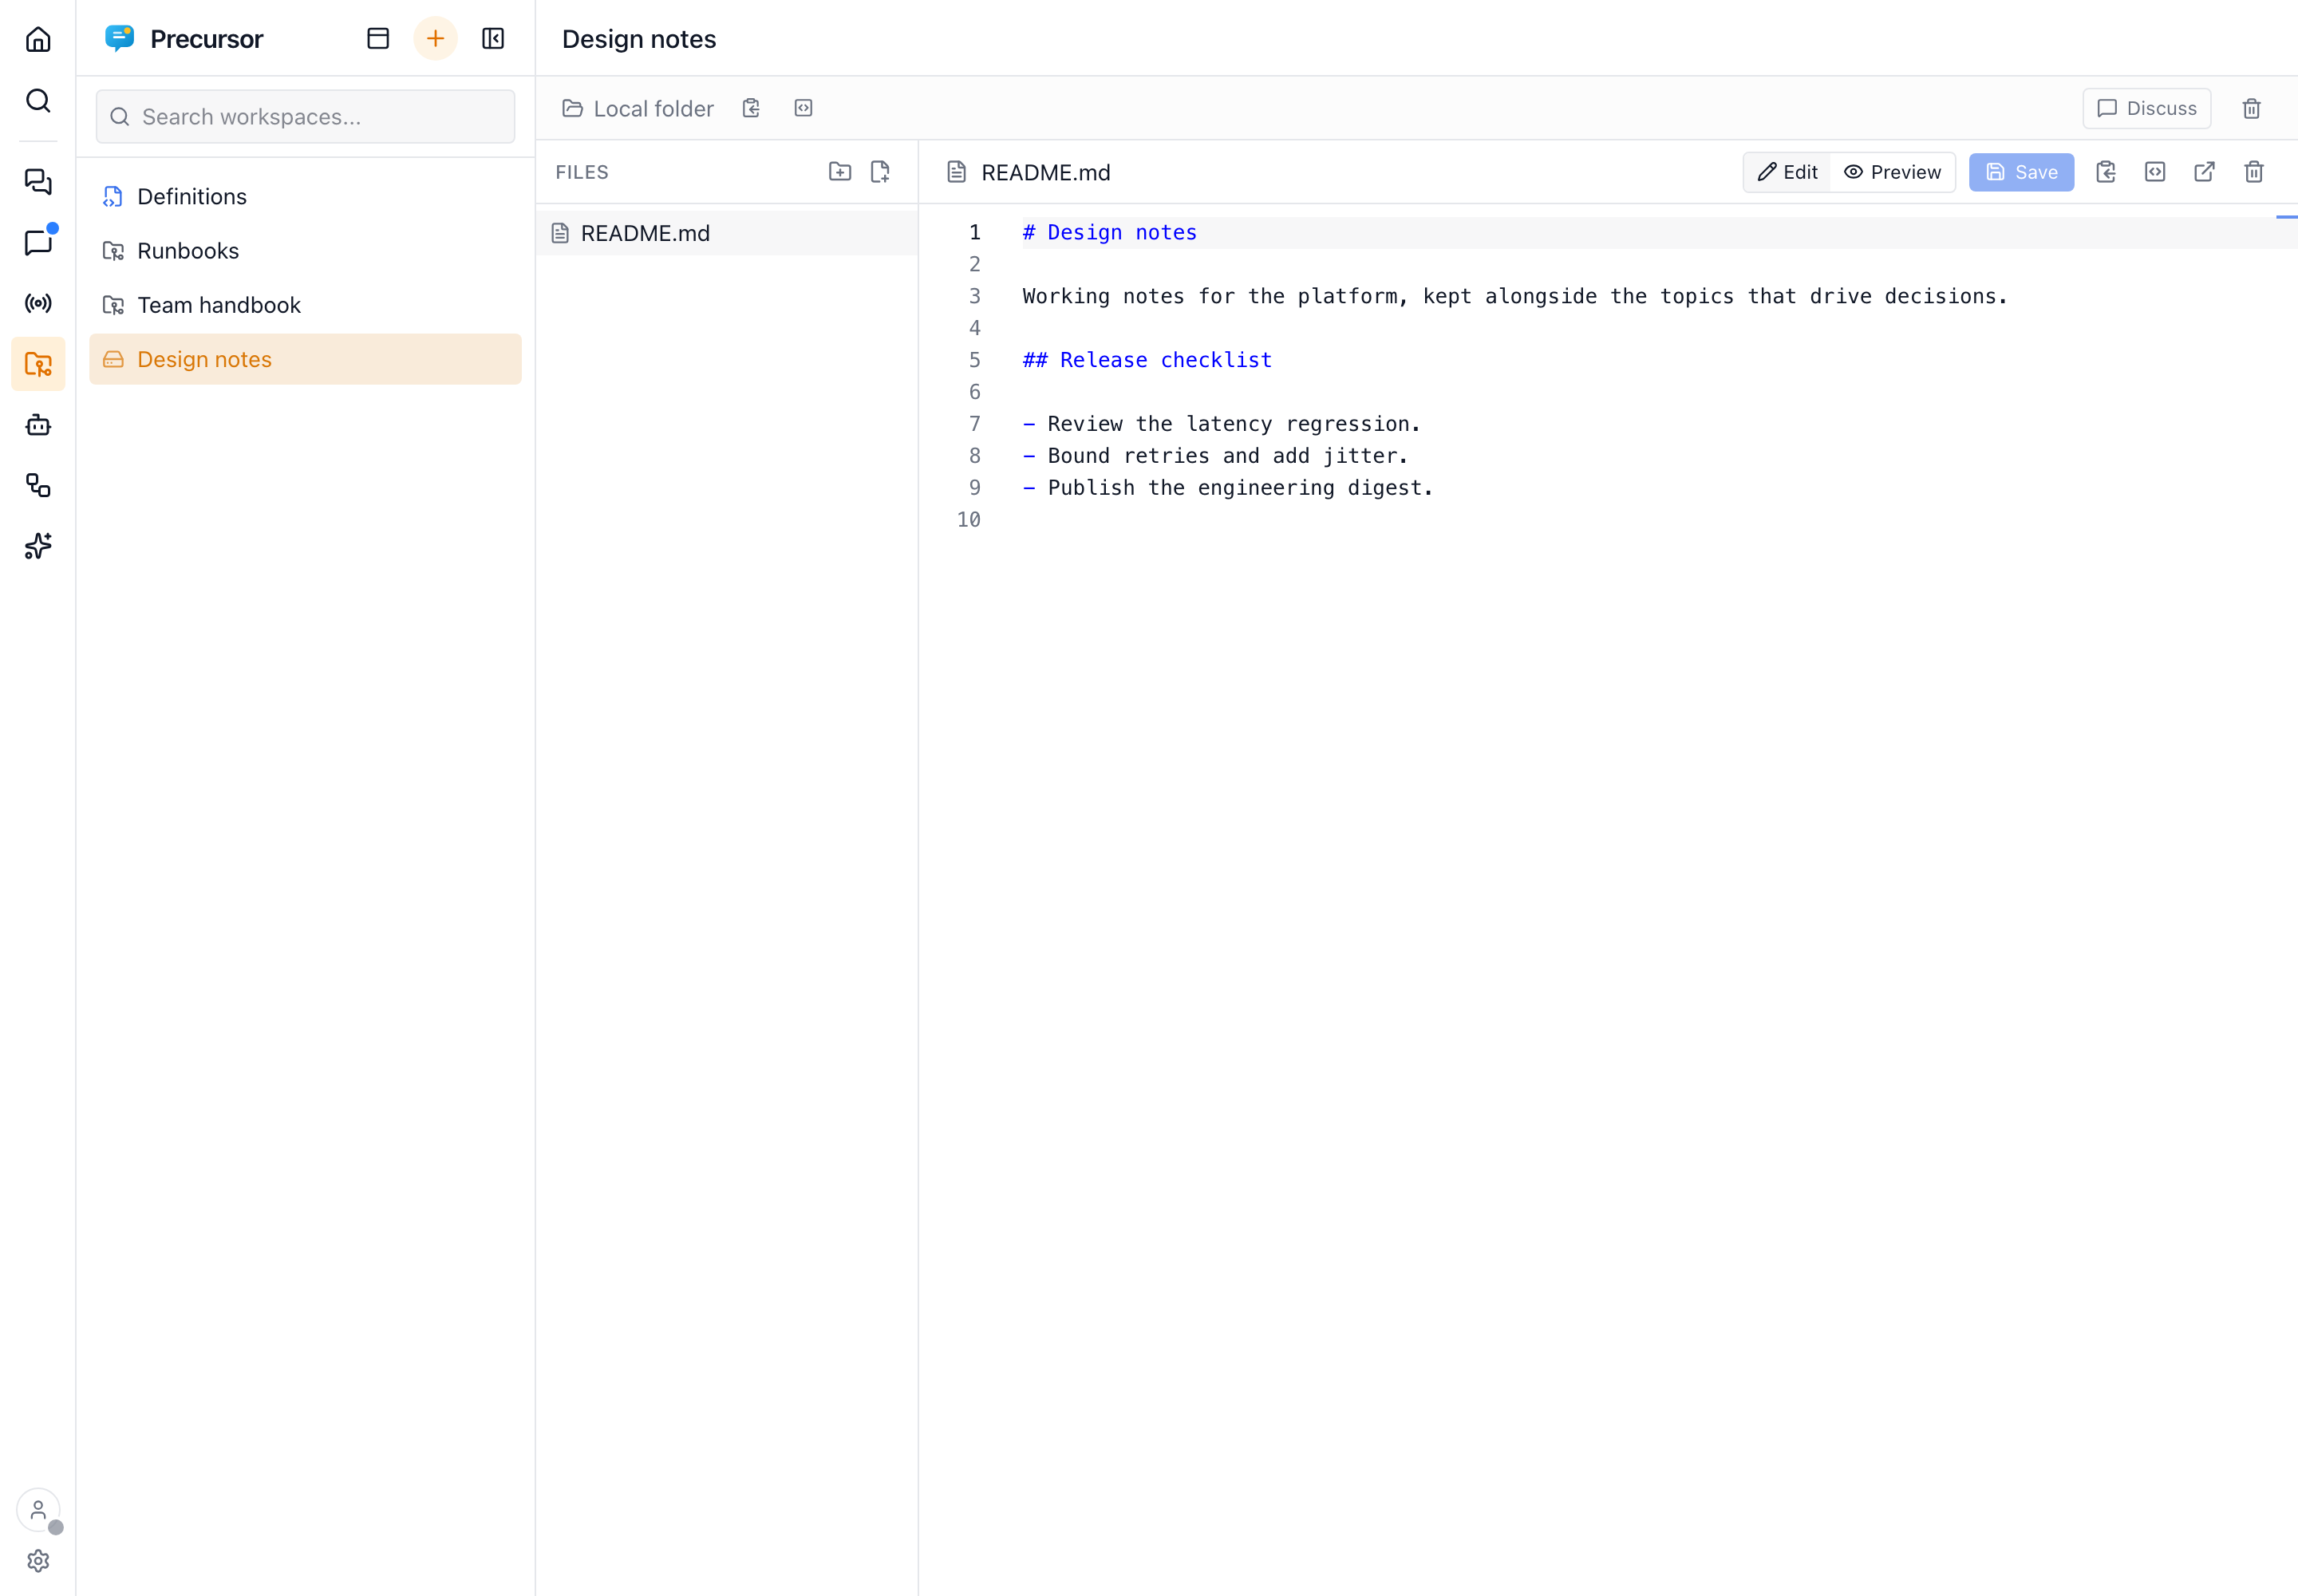Collapse the sidebar with the panel-collapse icon
2298x1596 pixels.
[493, 39]
